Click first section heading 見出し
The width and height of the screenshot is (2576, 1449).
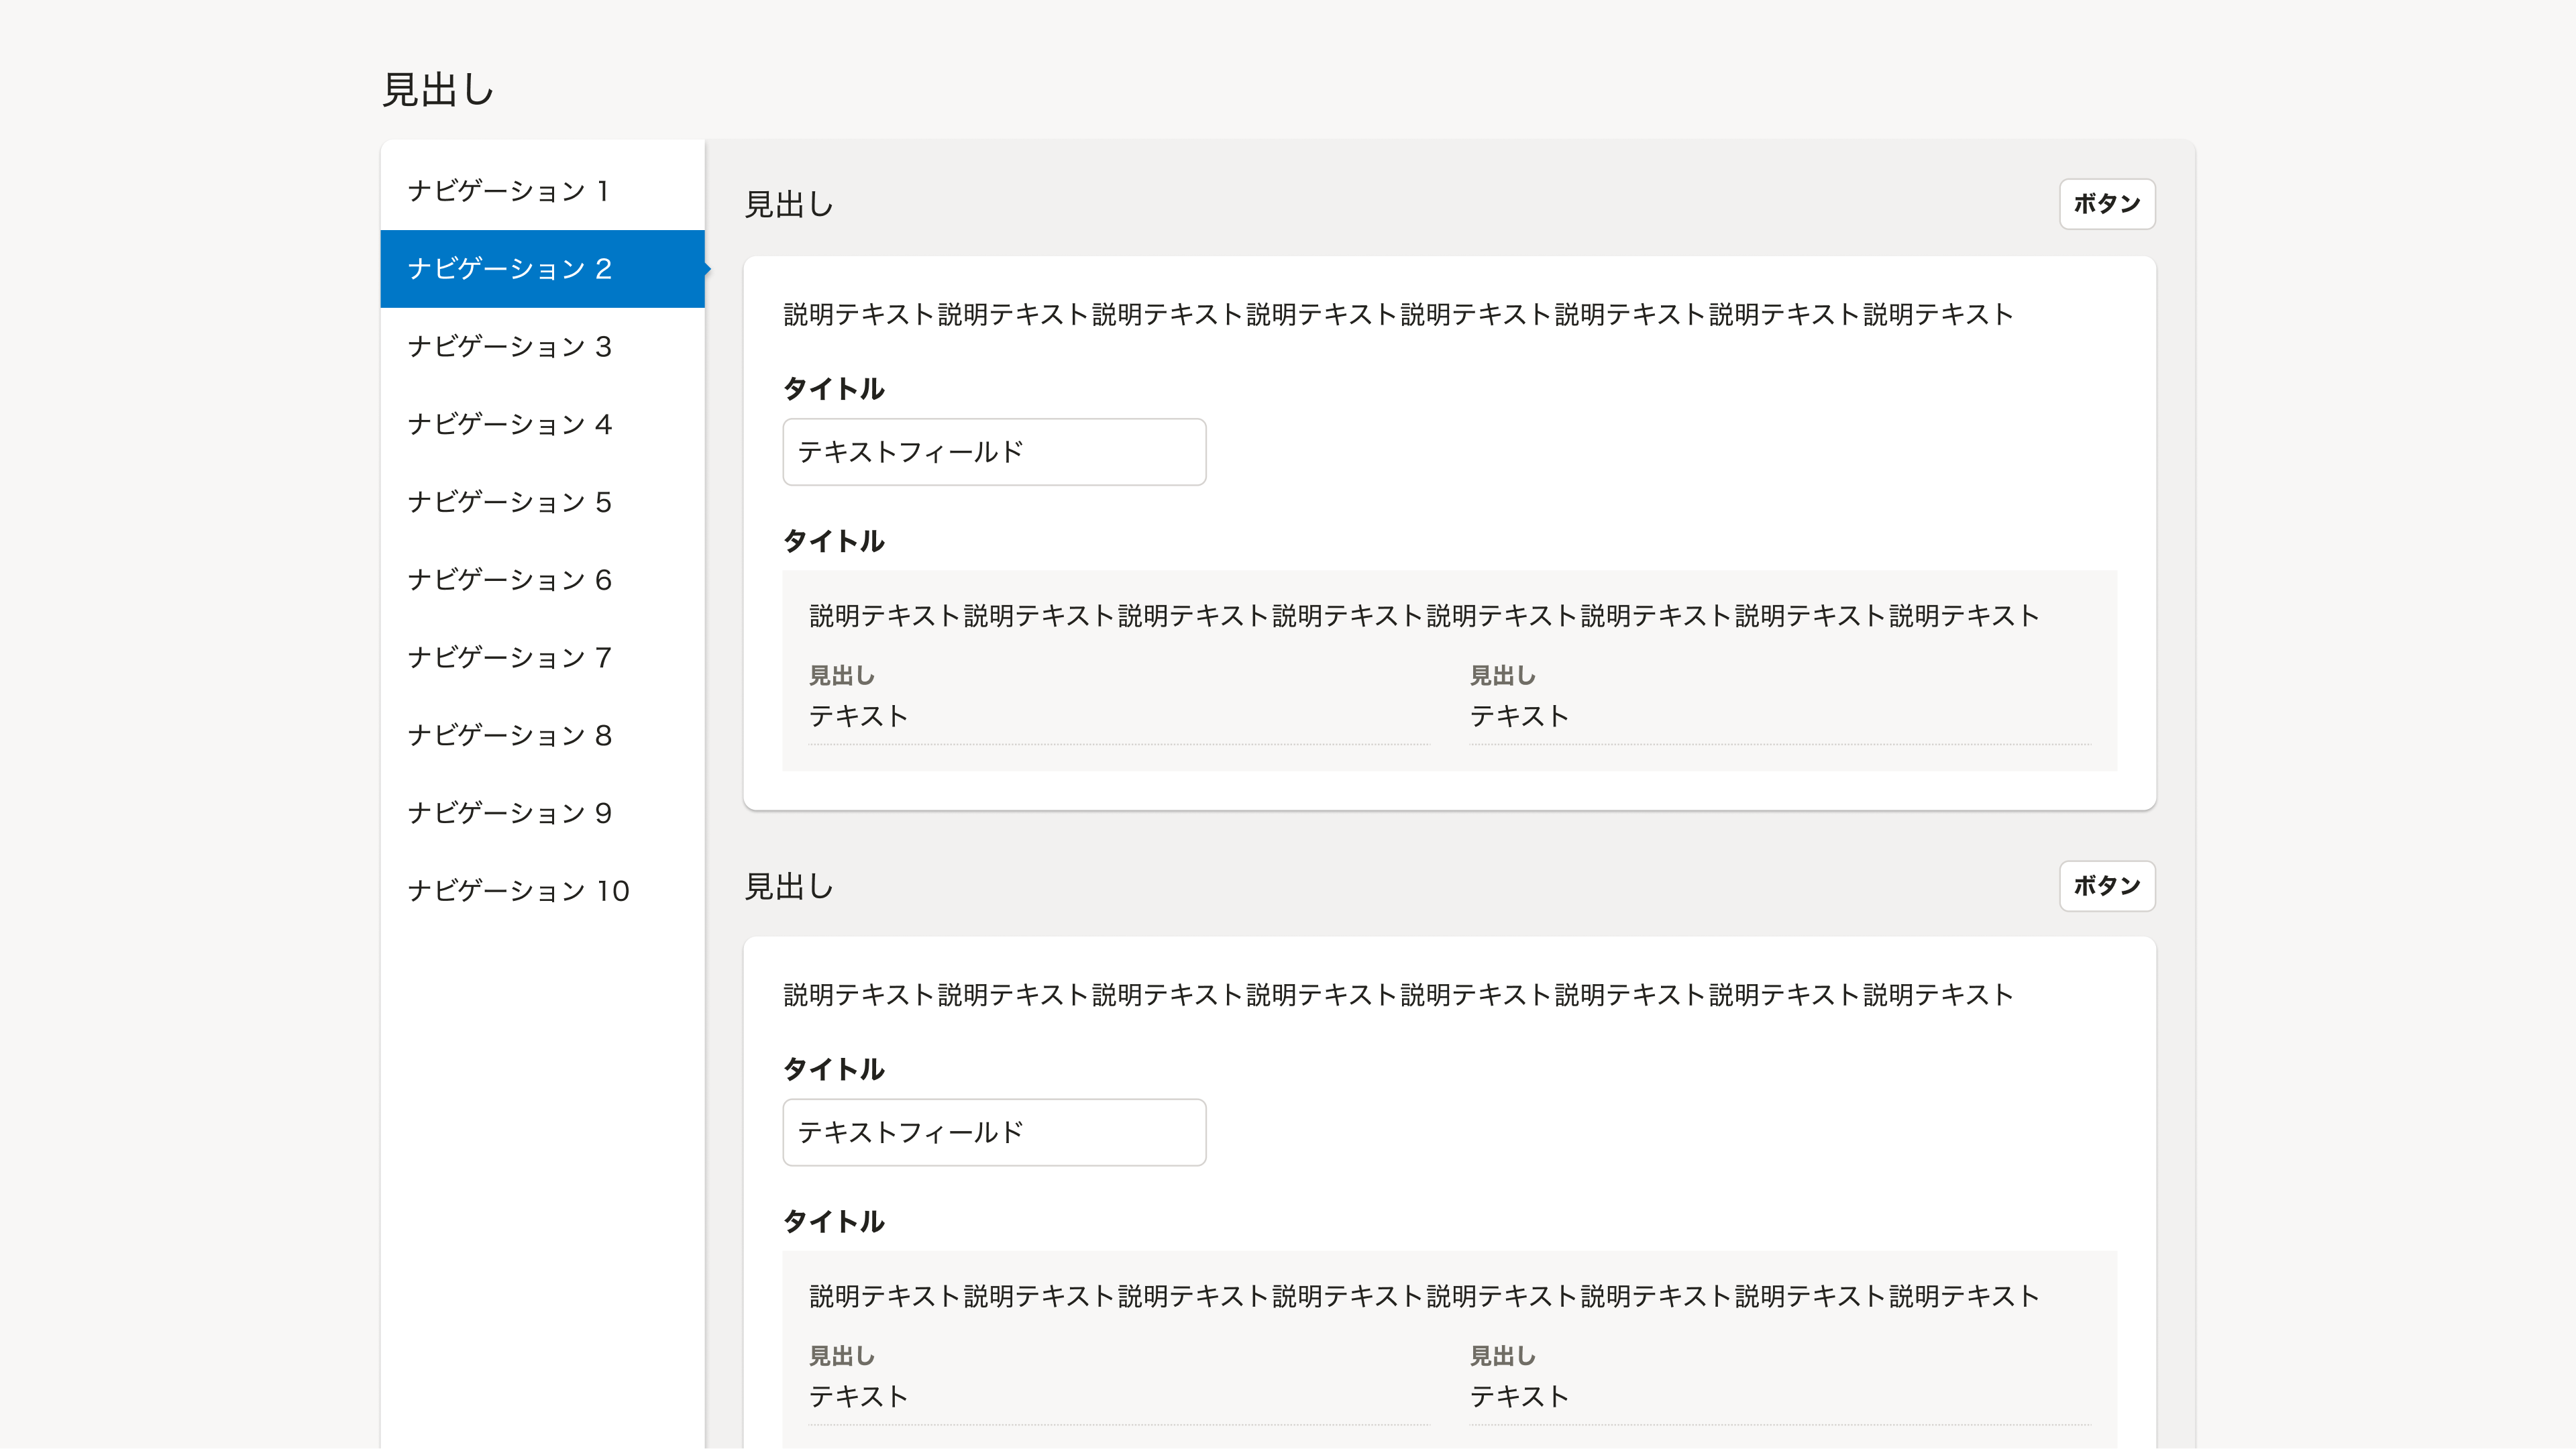(x=789, y=205)
